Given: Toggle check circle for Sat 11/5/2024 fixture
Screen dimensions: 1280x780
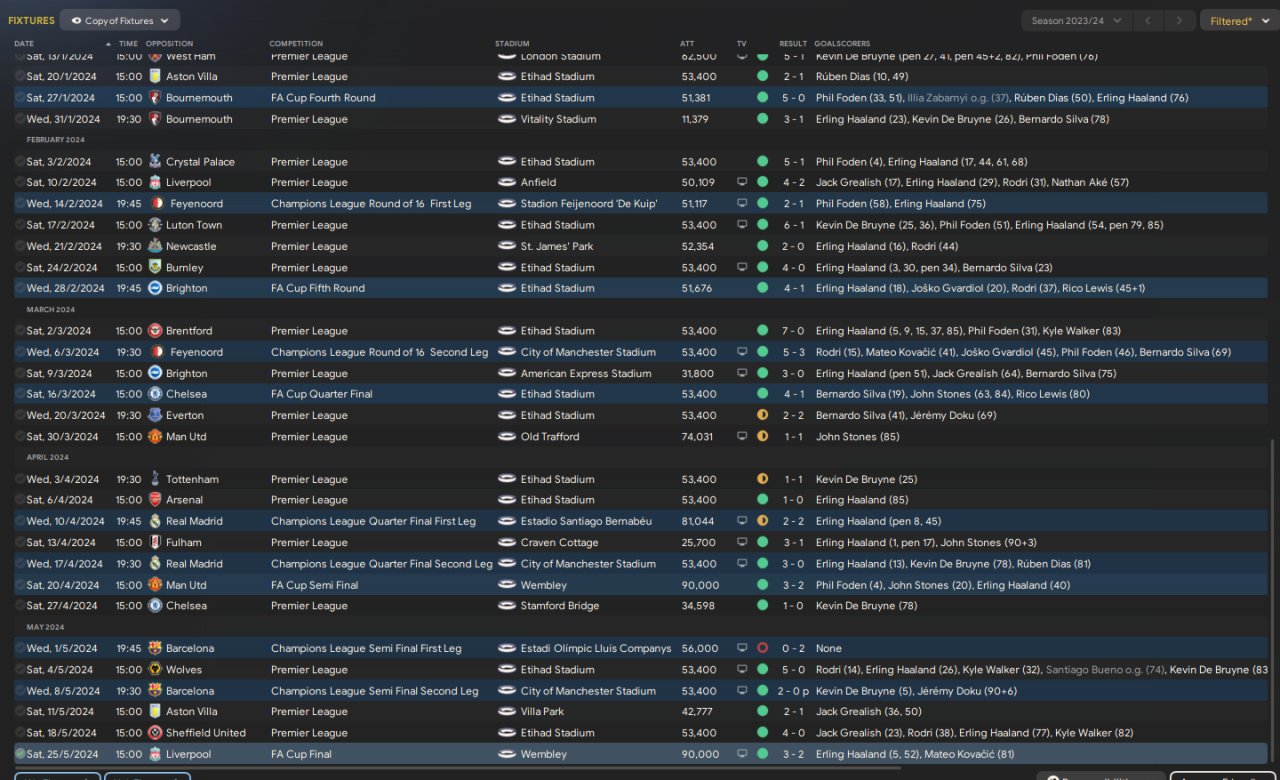Looking at the screenshot, I should tap(20, 712).
